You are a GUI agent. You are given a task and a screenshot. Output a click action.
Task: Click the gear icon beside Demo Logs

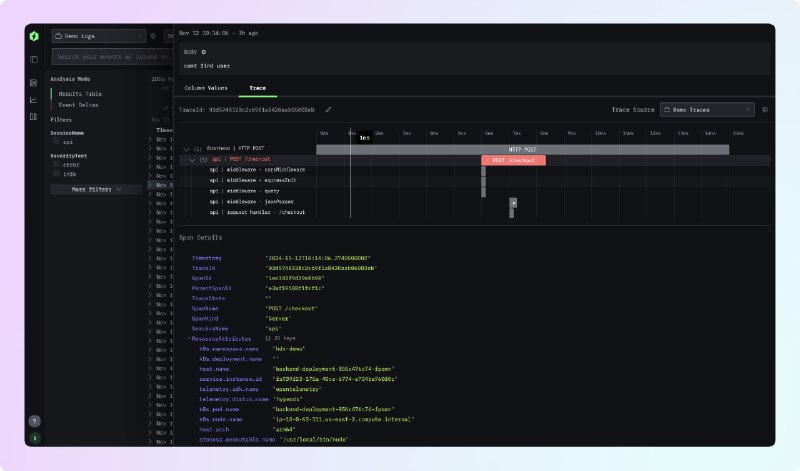click(153, 36)
